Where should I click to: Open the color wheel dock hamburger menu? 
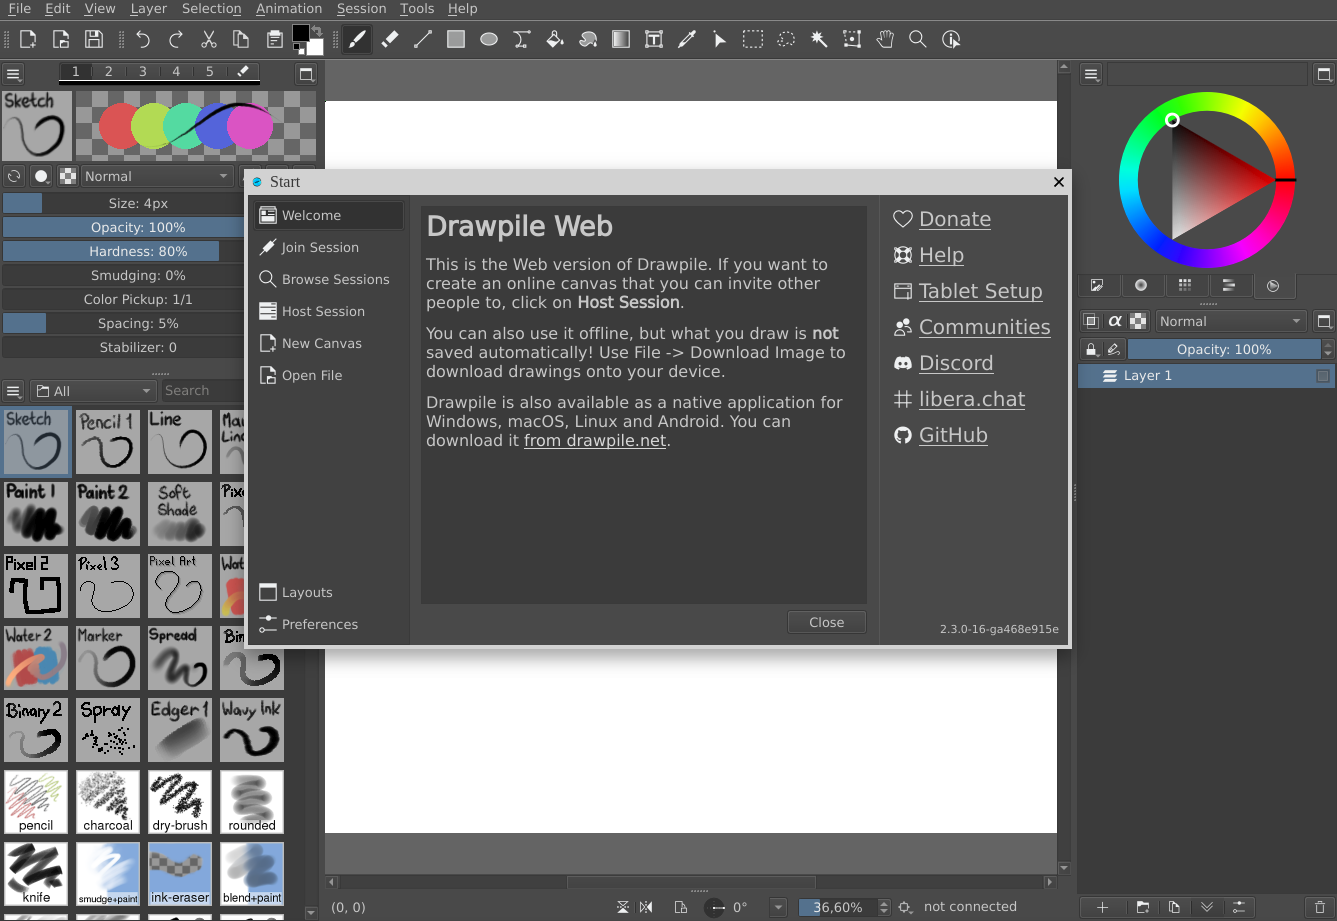1091,74
